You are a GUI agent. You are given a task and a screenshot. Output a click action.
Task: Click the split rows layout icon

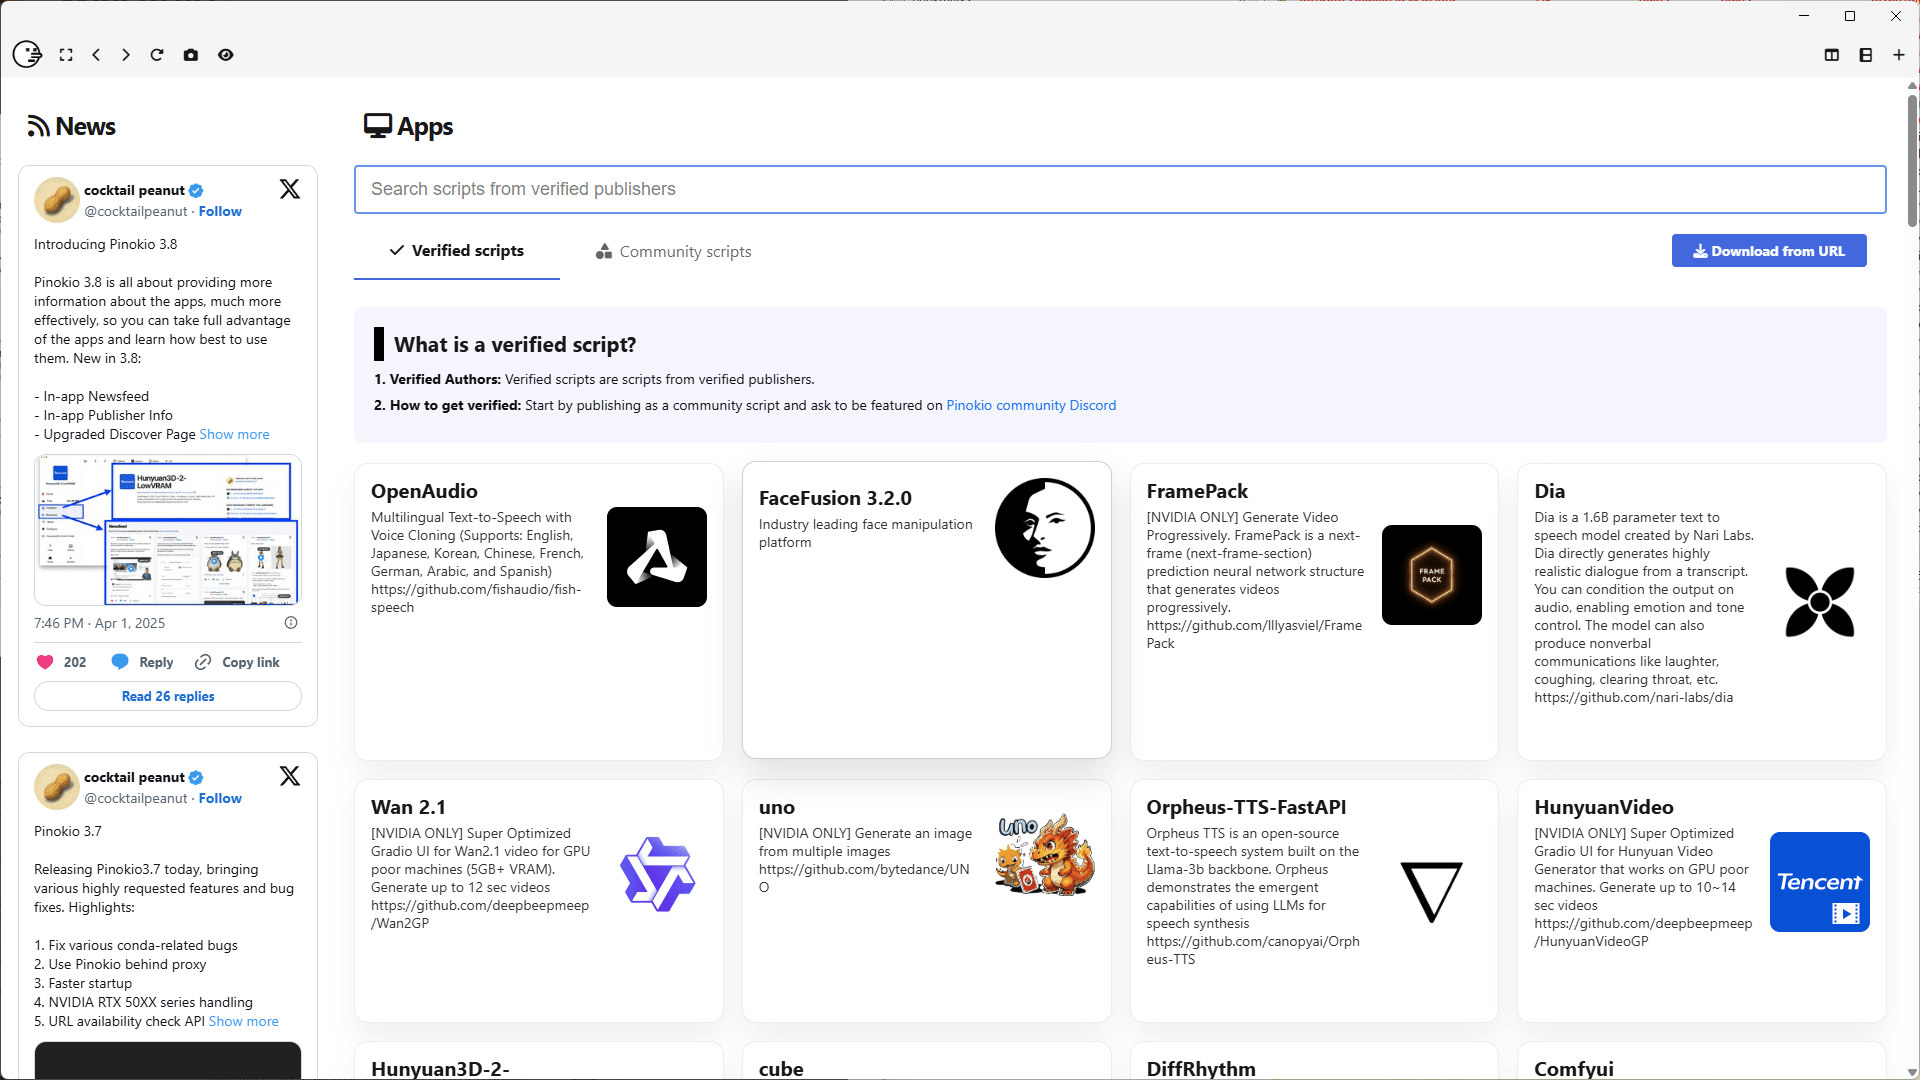tap(1866, 55)
